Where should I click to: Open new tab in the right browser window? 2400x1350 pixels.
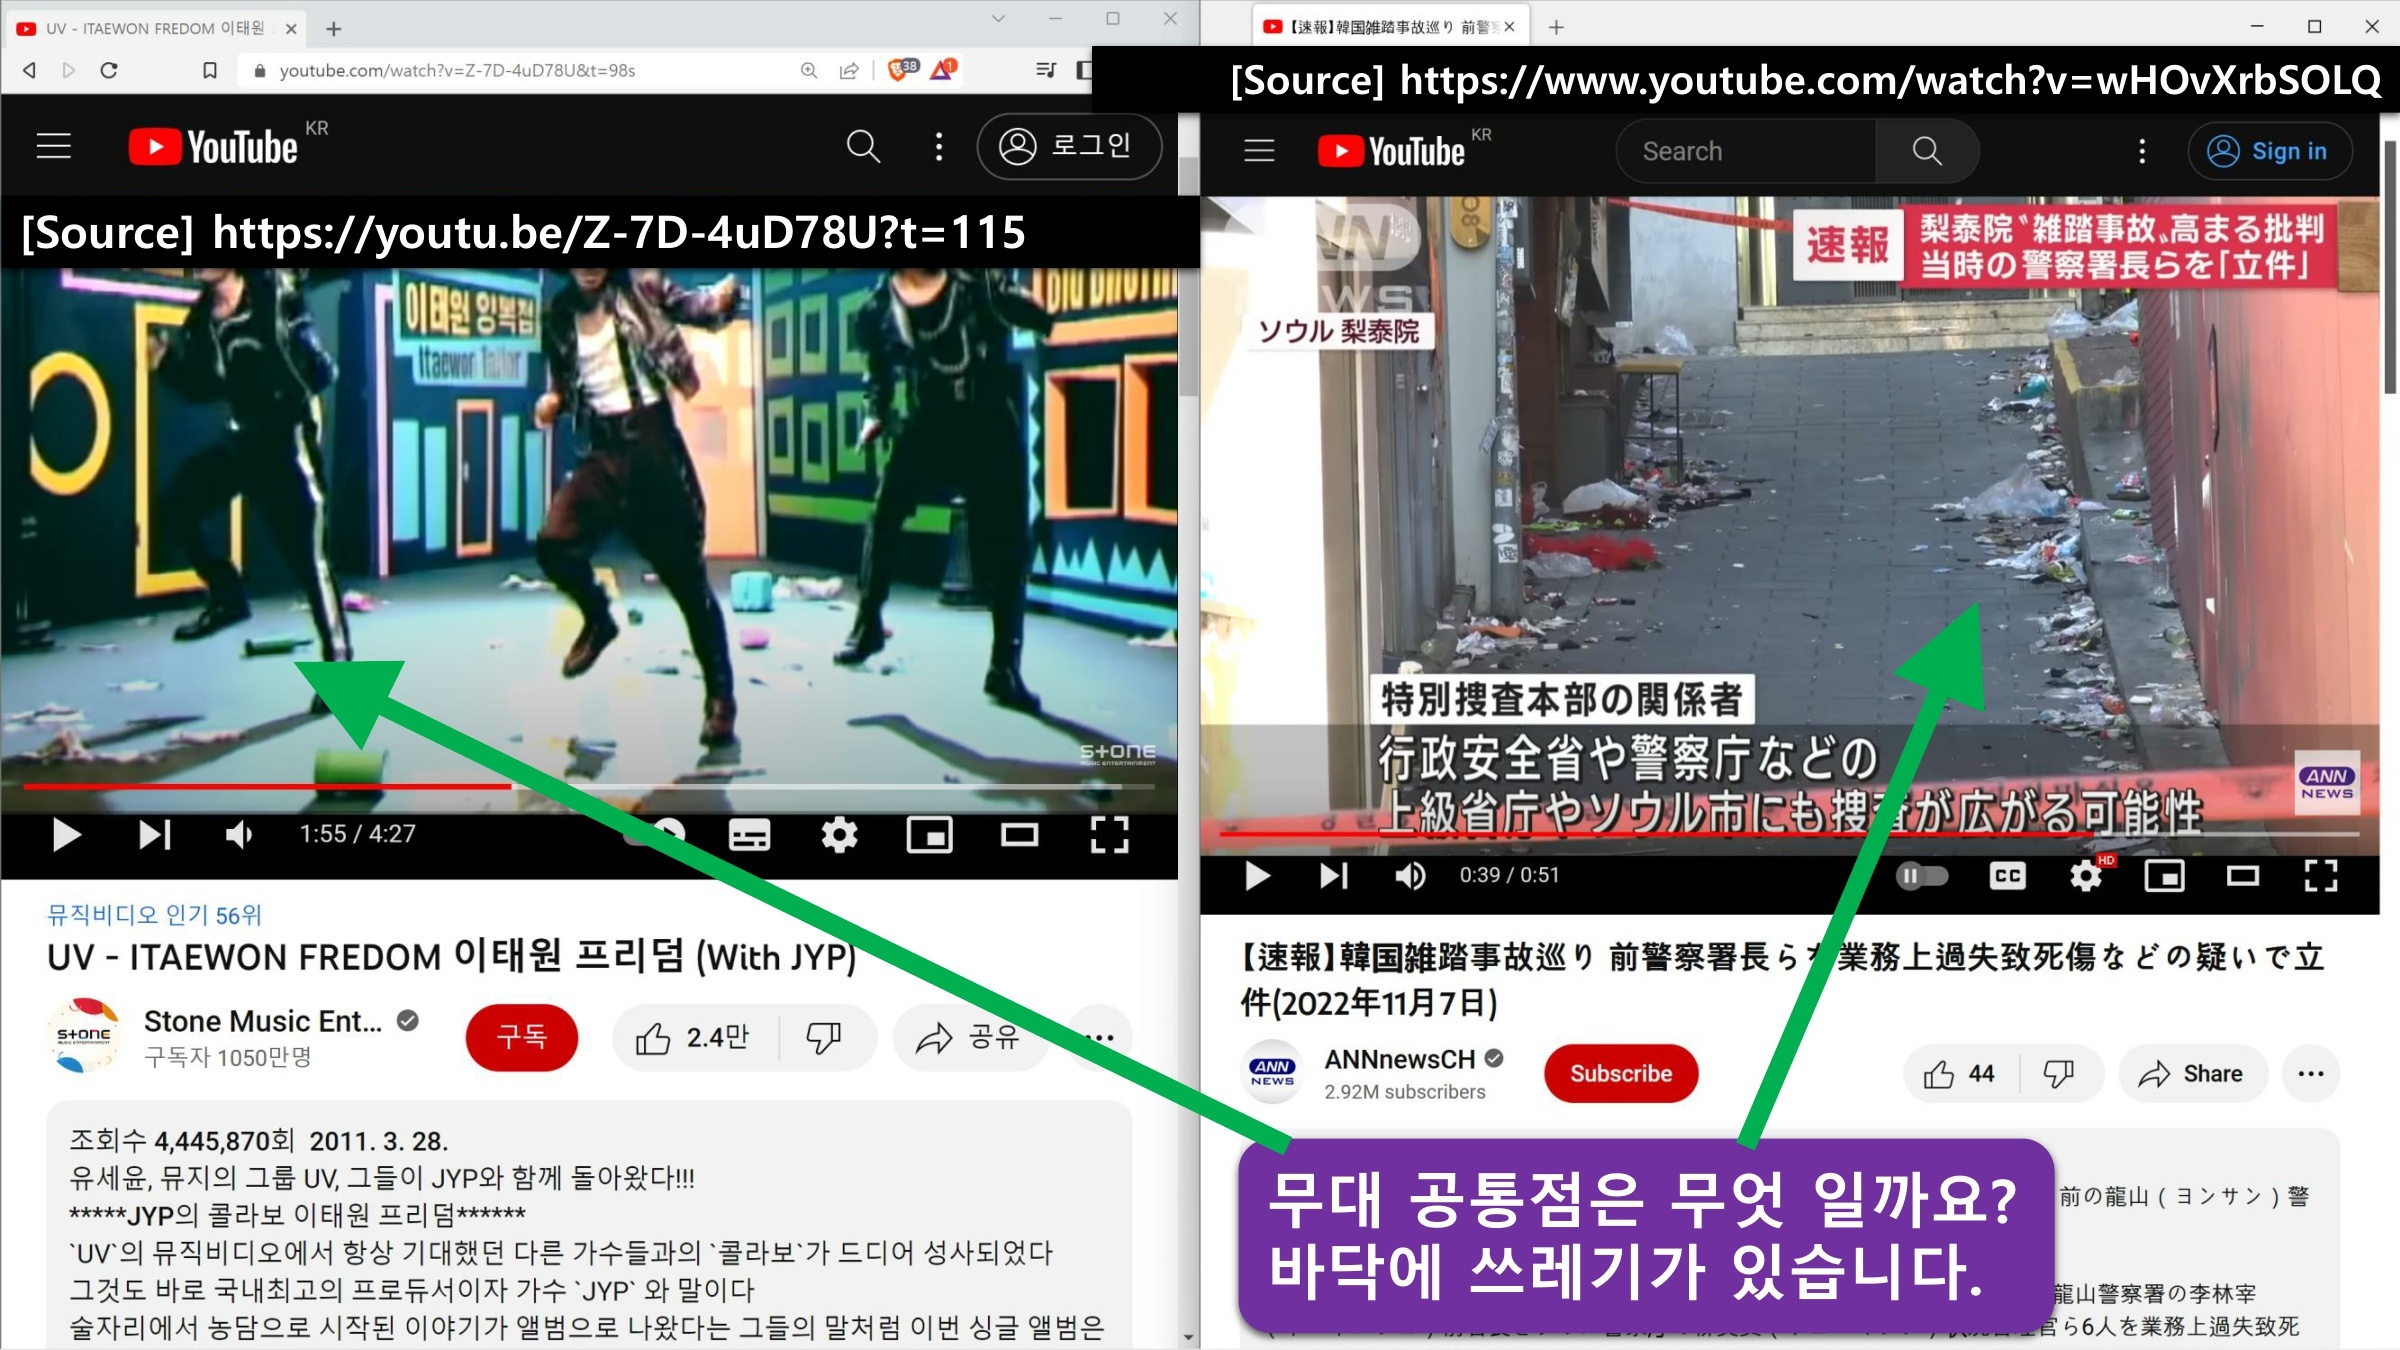pos(1556,27)
